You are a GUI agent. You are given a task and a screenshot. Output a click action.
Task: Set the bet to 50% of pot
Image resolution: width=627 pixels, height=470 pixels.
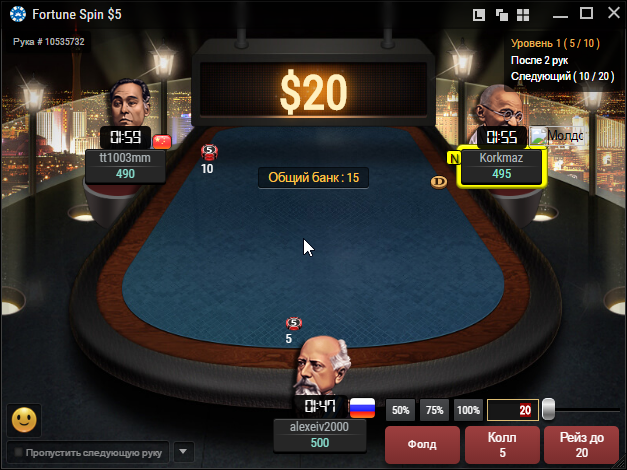coord(401,410)
